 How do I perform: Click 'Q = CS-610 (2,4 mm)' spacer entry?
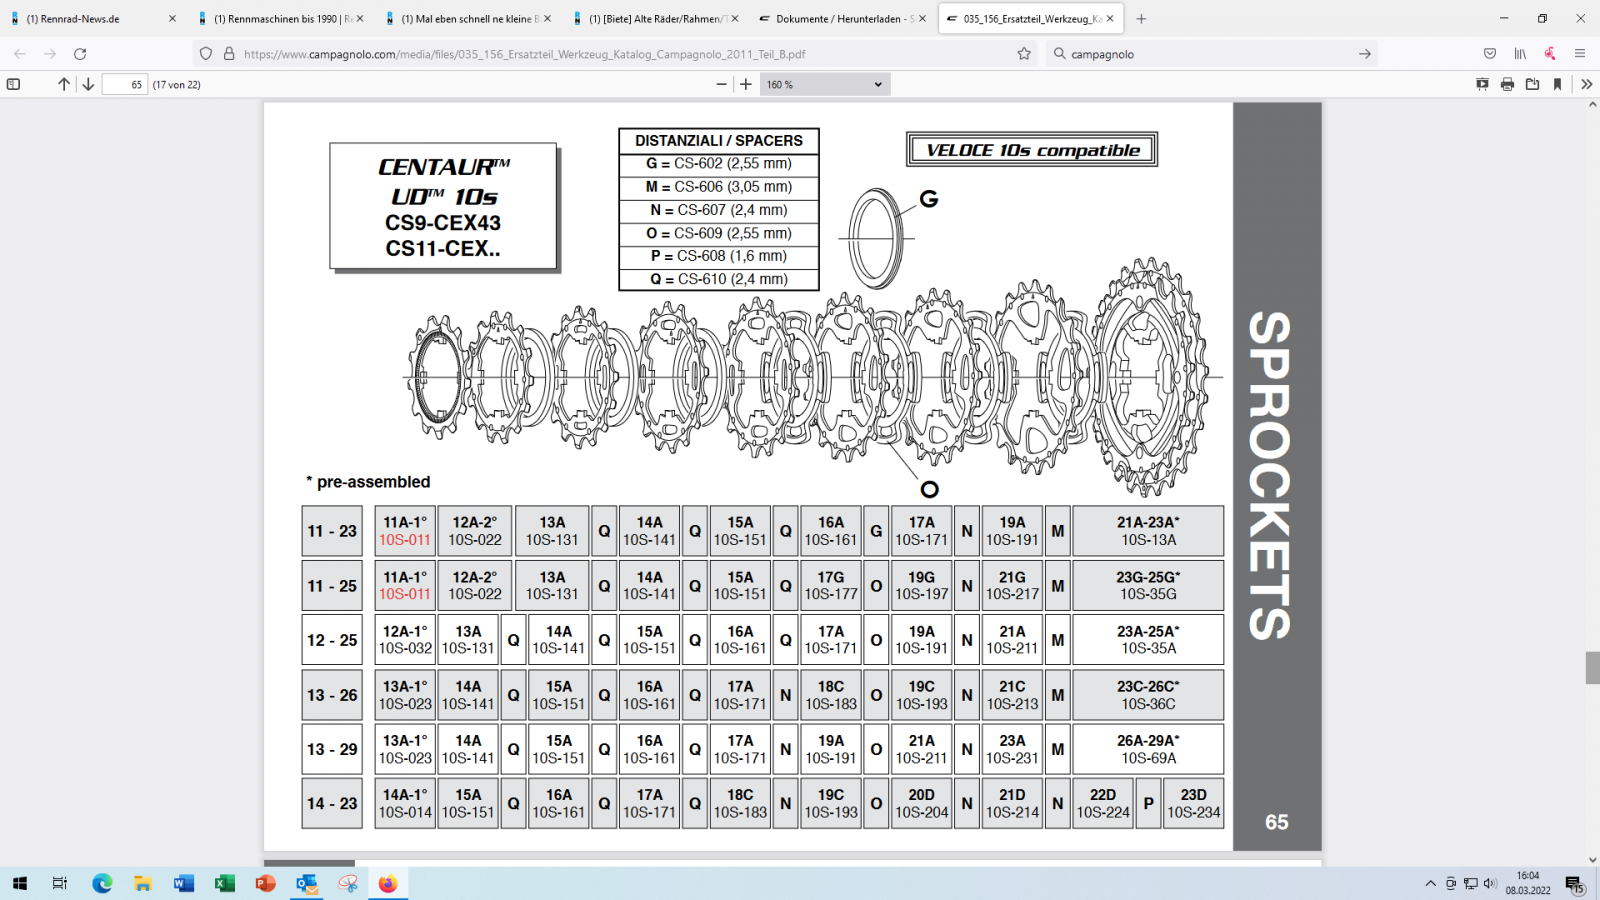pyautogui.click(x=719, y=279)
